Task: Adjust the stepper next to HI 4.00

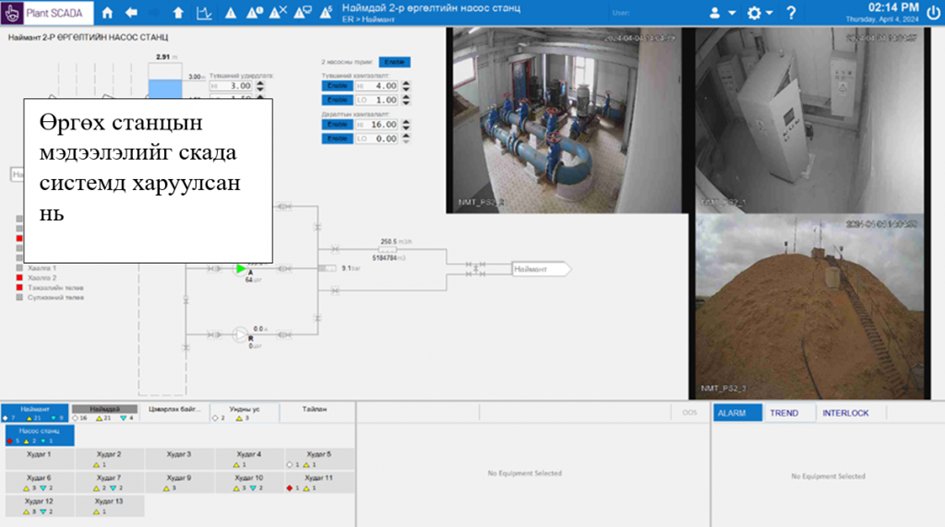Action: point(406,86)
